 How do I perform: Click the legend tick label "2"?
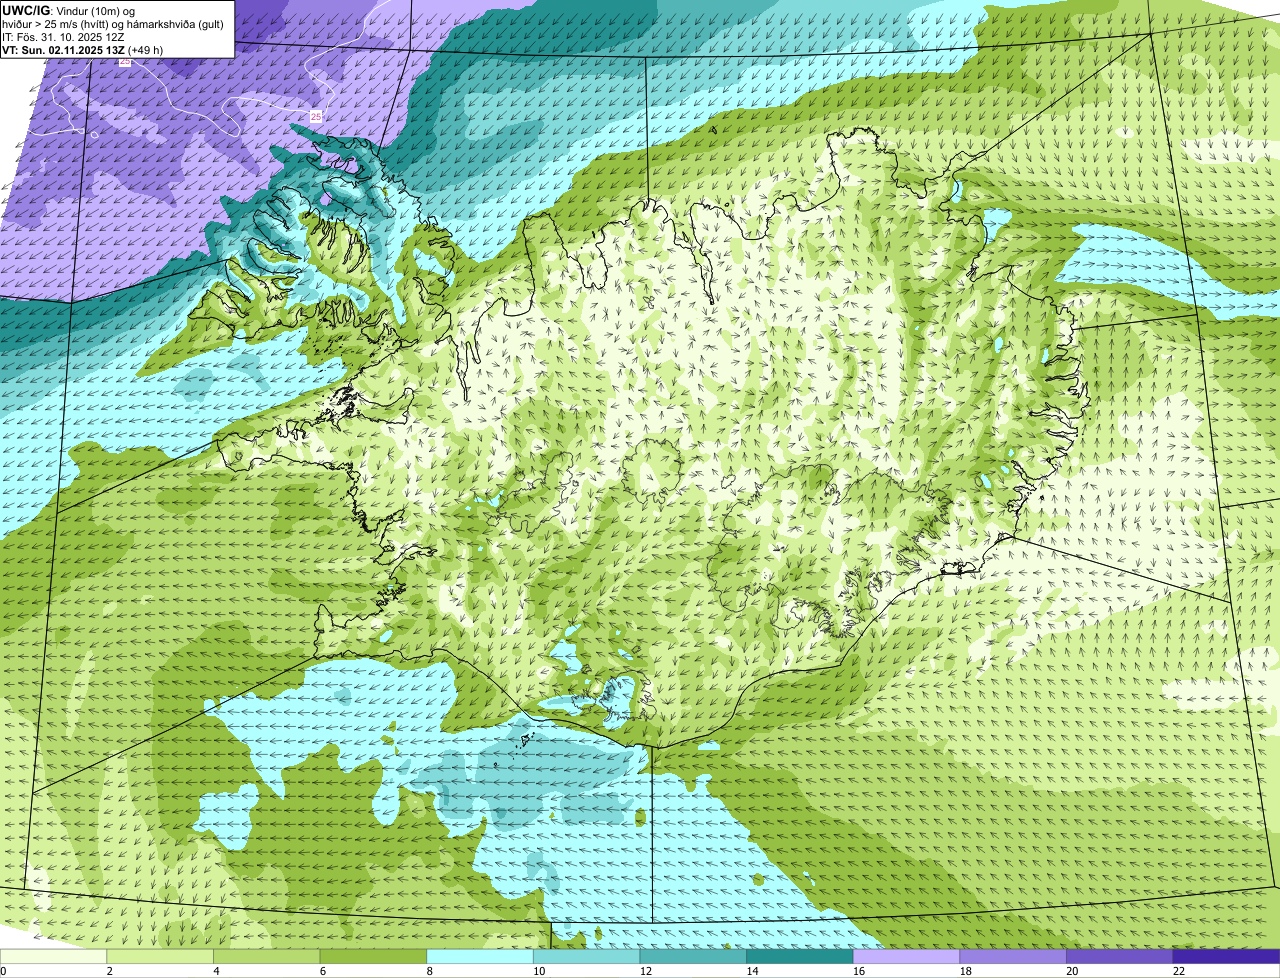pyautogui.click(x=109, y=971)
